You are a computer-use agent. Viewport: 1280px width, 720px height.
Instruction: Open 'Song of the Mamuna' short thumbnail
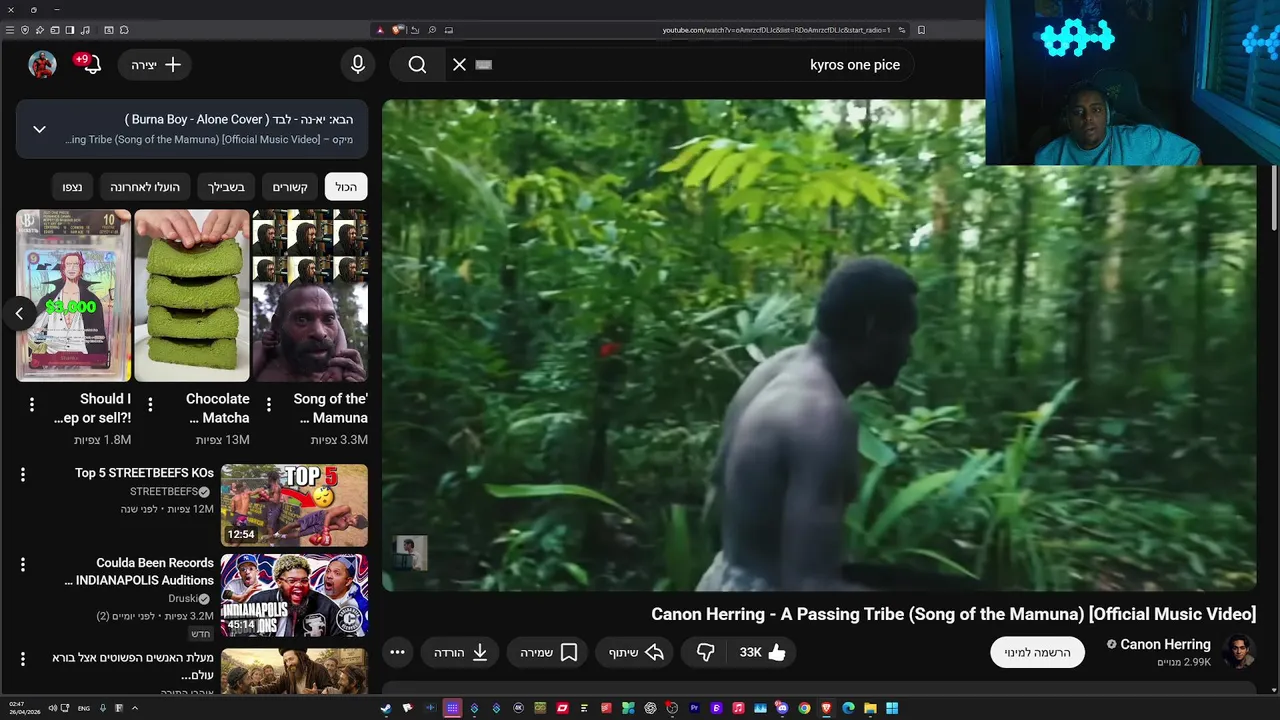point(310,296)
